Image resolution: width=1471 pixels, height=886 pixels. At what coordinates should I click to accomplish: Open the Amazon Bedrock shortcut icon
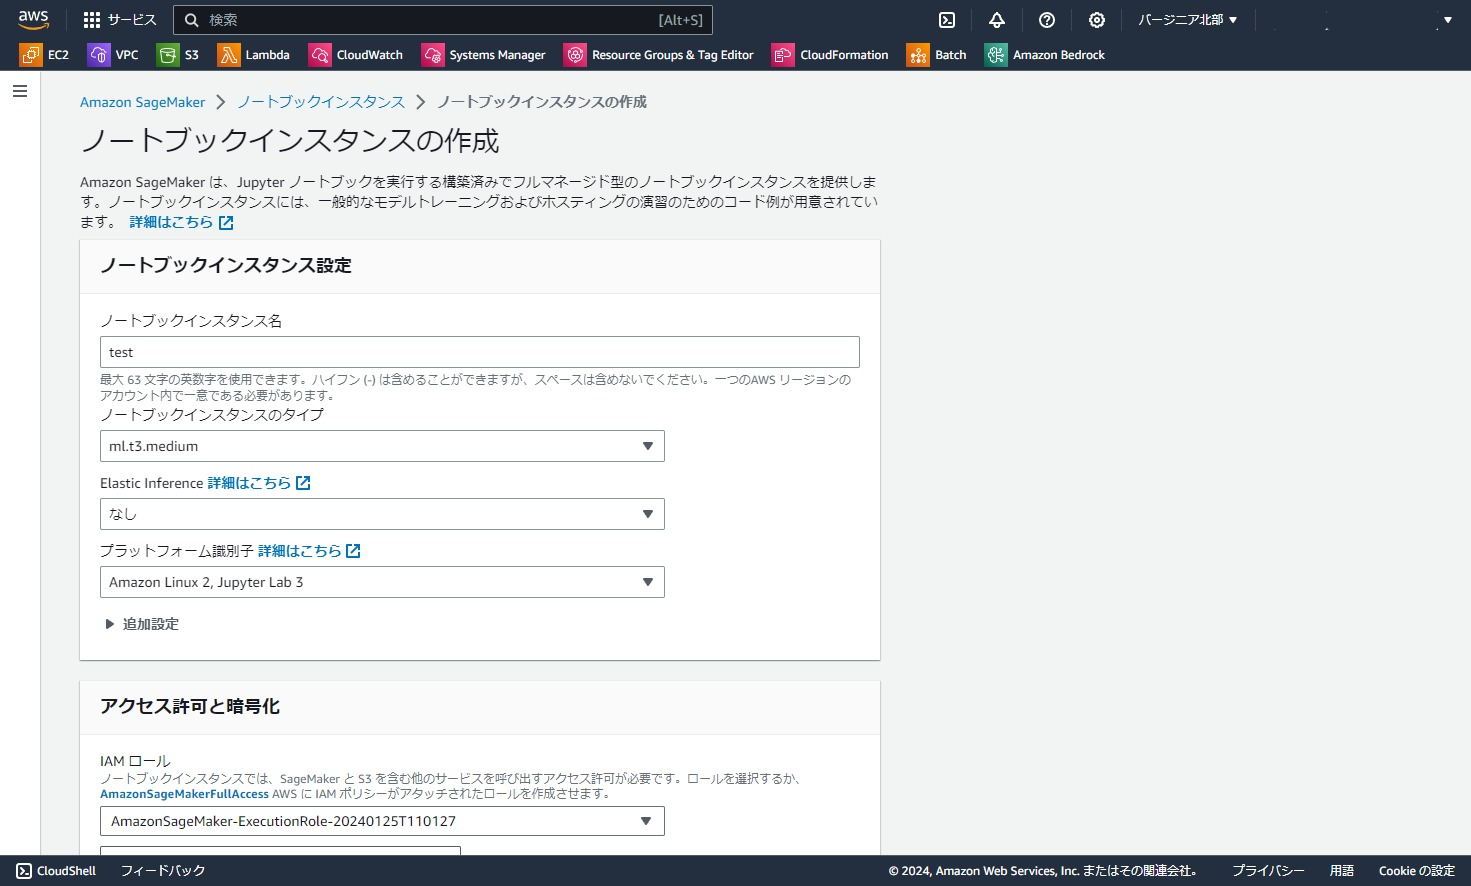coord(996,55)
